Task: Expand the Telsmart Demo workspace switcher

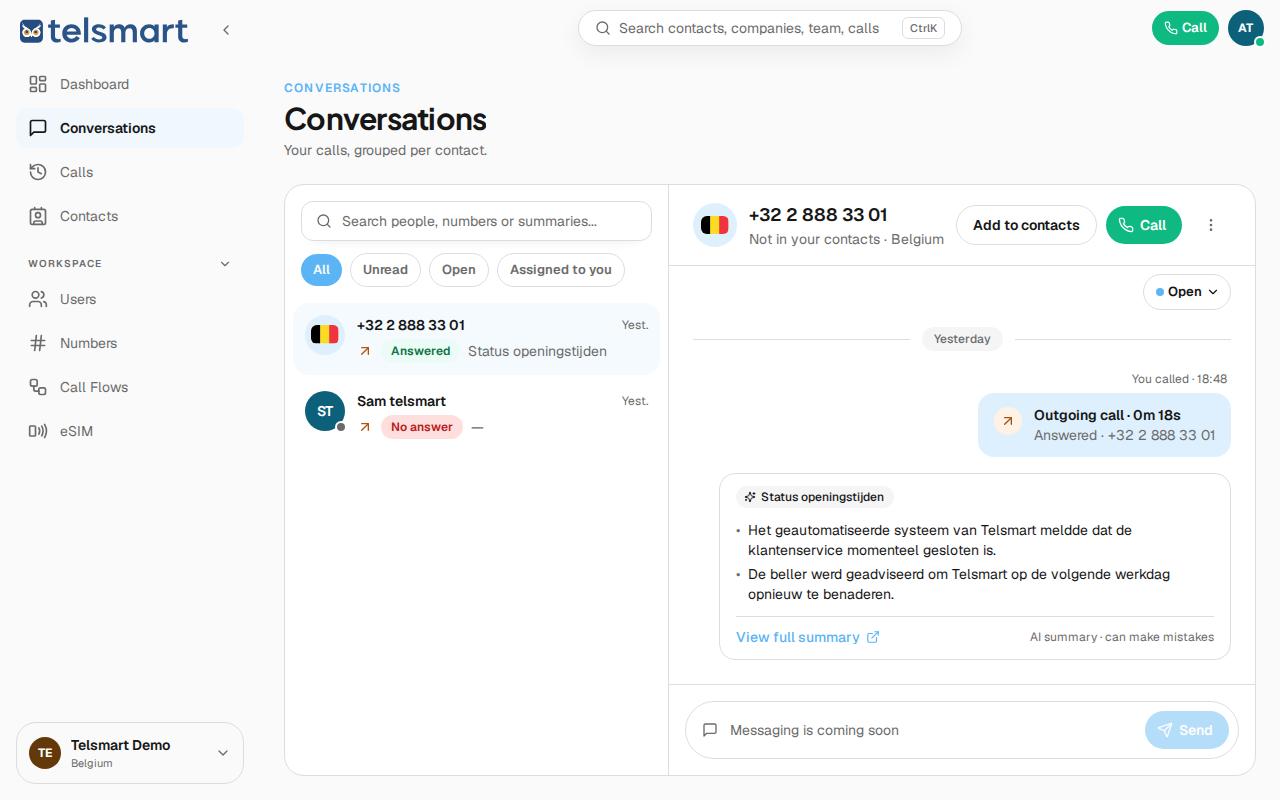Action: pos(130,753)
